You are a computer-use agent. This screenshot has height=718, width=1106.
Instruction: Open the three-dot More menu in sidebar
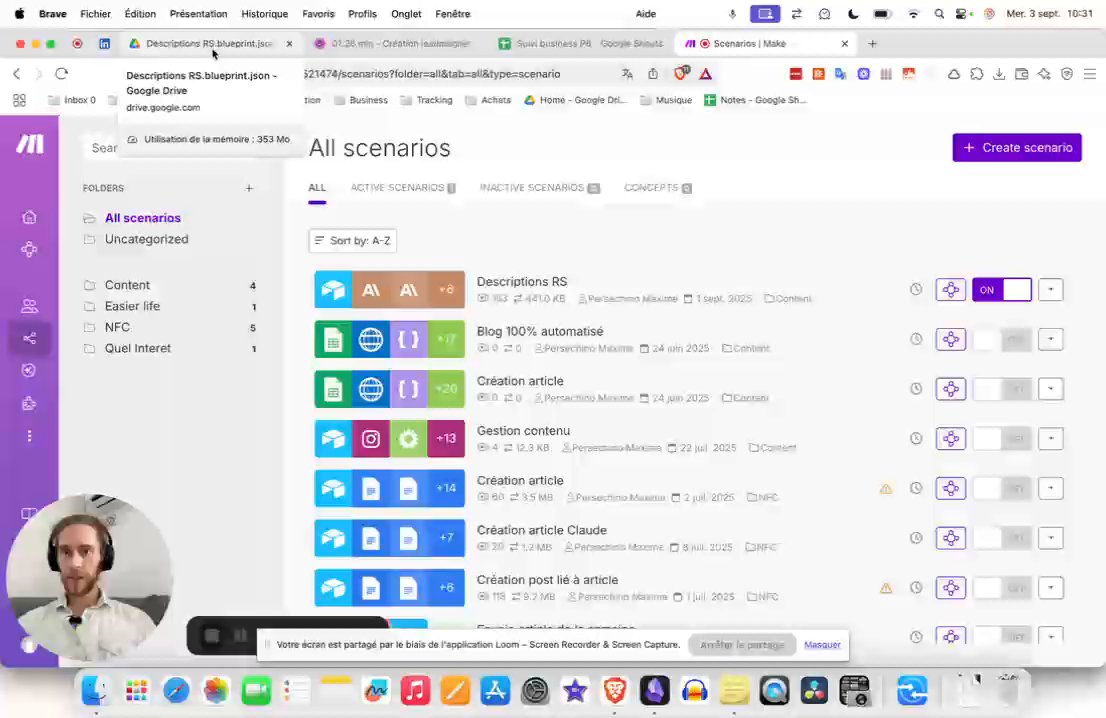pos(29,436)
